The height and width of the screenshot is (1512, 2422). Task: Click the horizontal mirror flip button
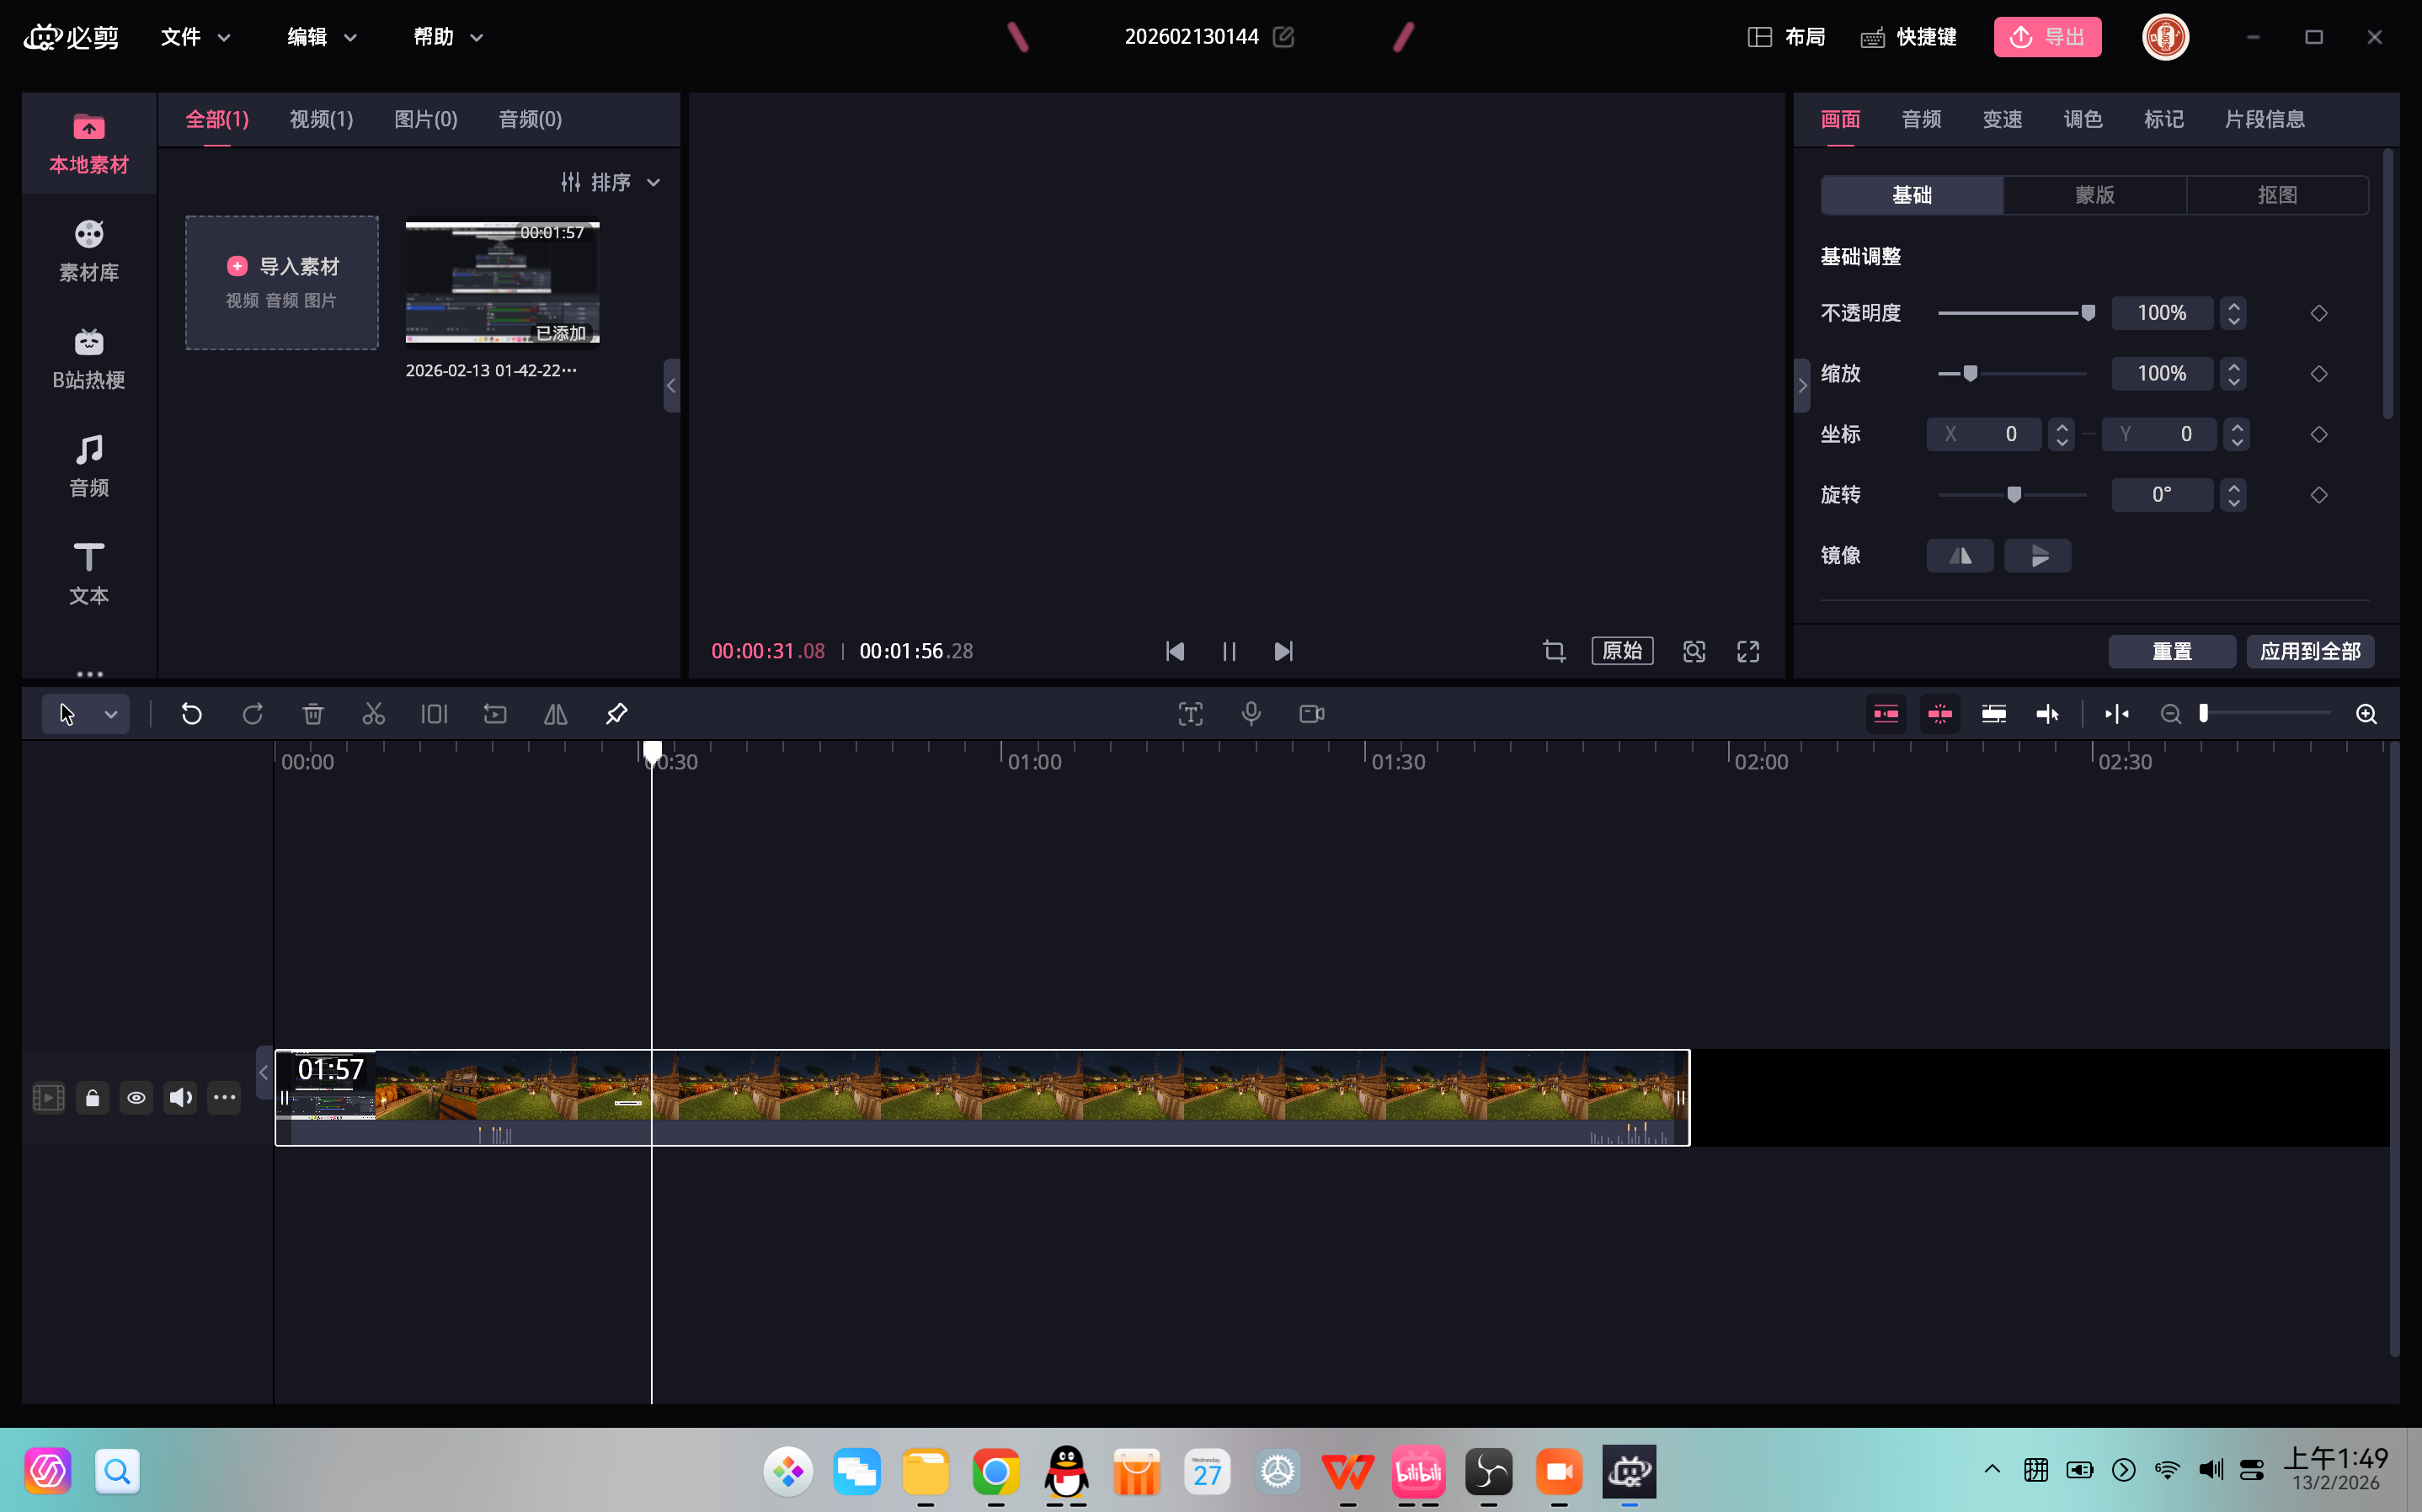pos(1960,556)
